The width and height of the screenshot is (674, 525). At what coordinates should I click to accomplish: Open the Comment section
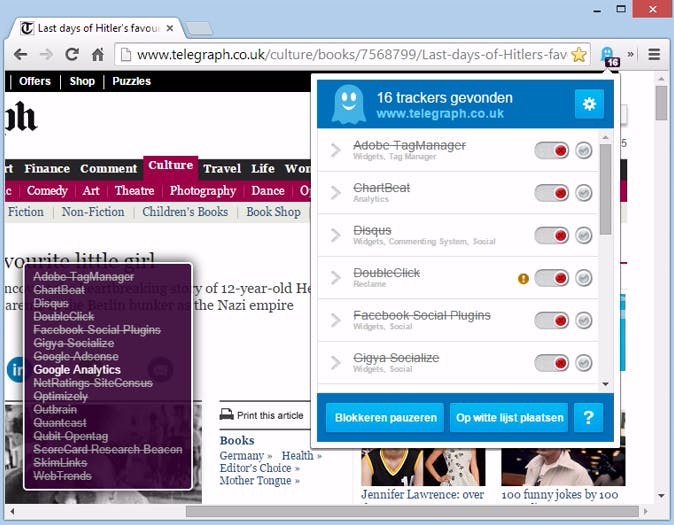108,169
